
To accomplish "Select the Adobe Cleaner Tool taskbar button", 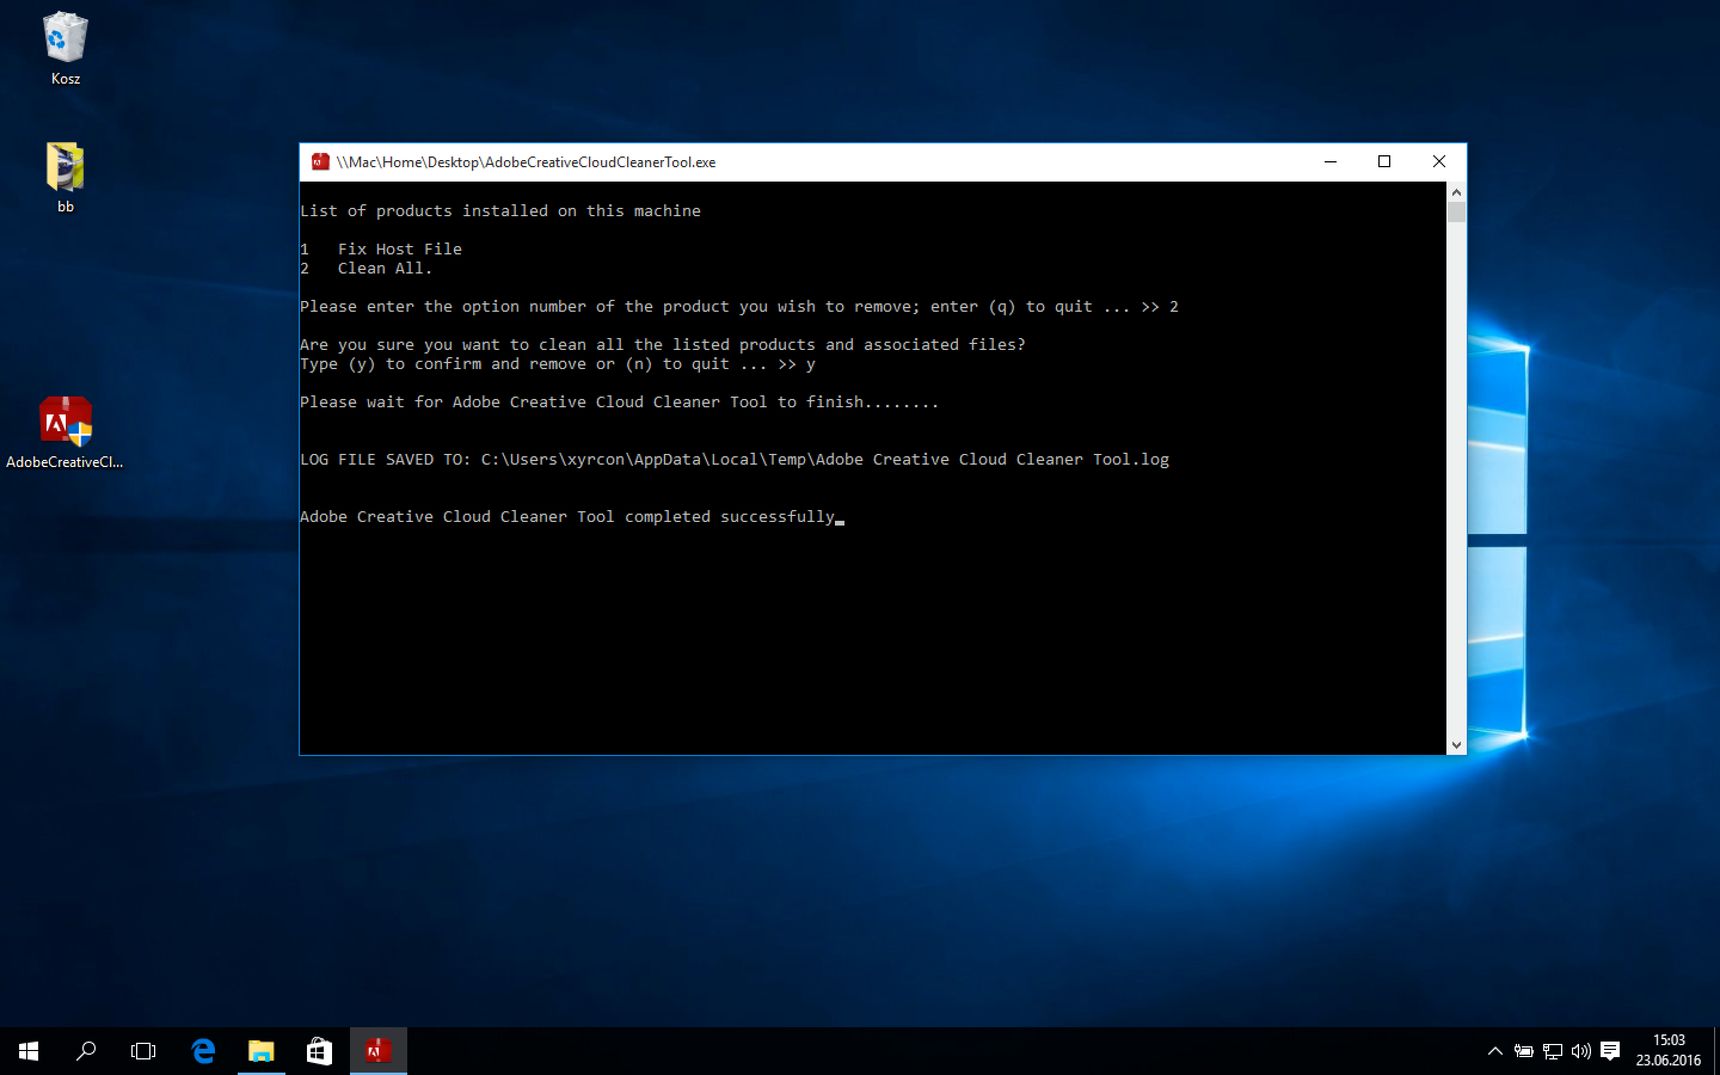I will [x=378, y=1051].
